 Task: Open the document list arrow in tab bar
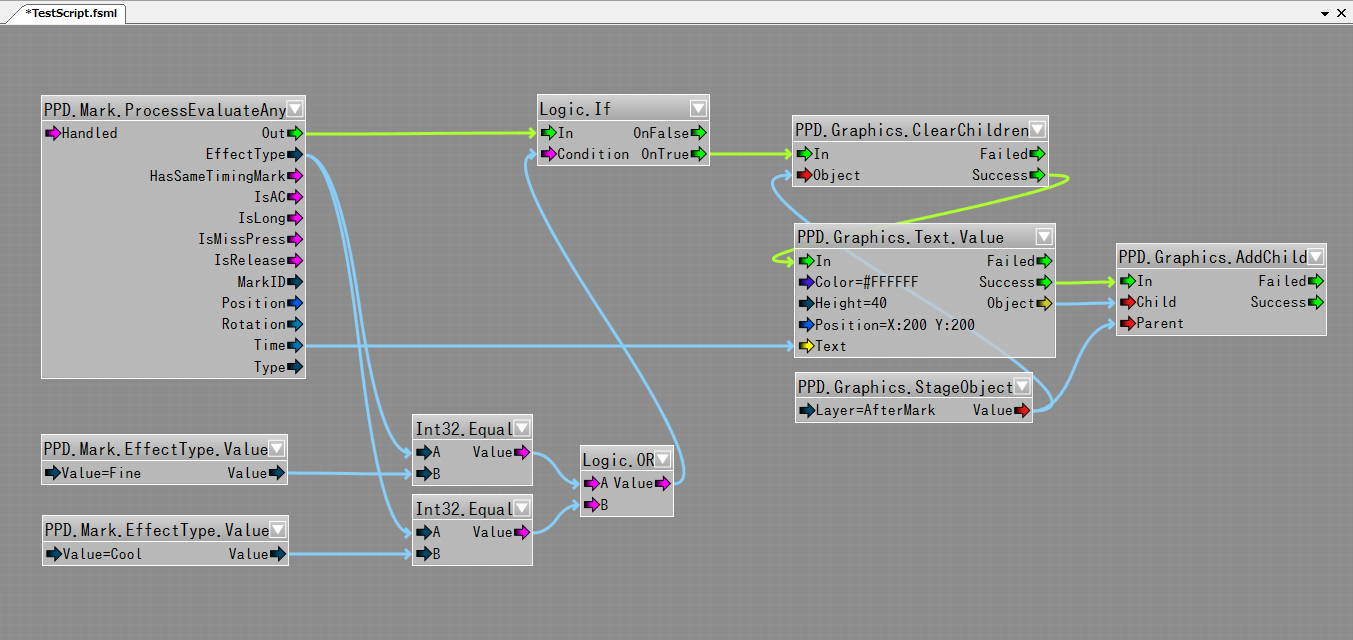click(1325, 13)
